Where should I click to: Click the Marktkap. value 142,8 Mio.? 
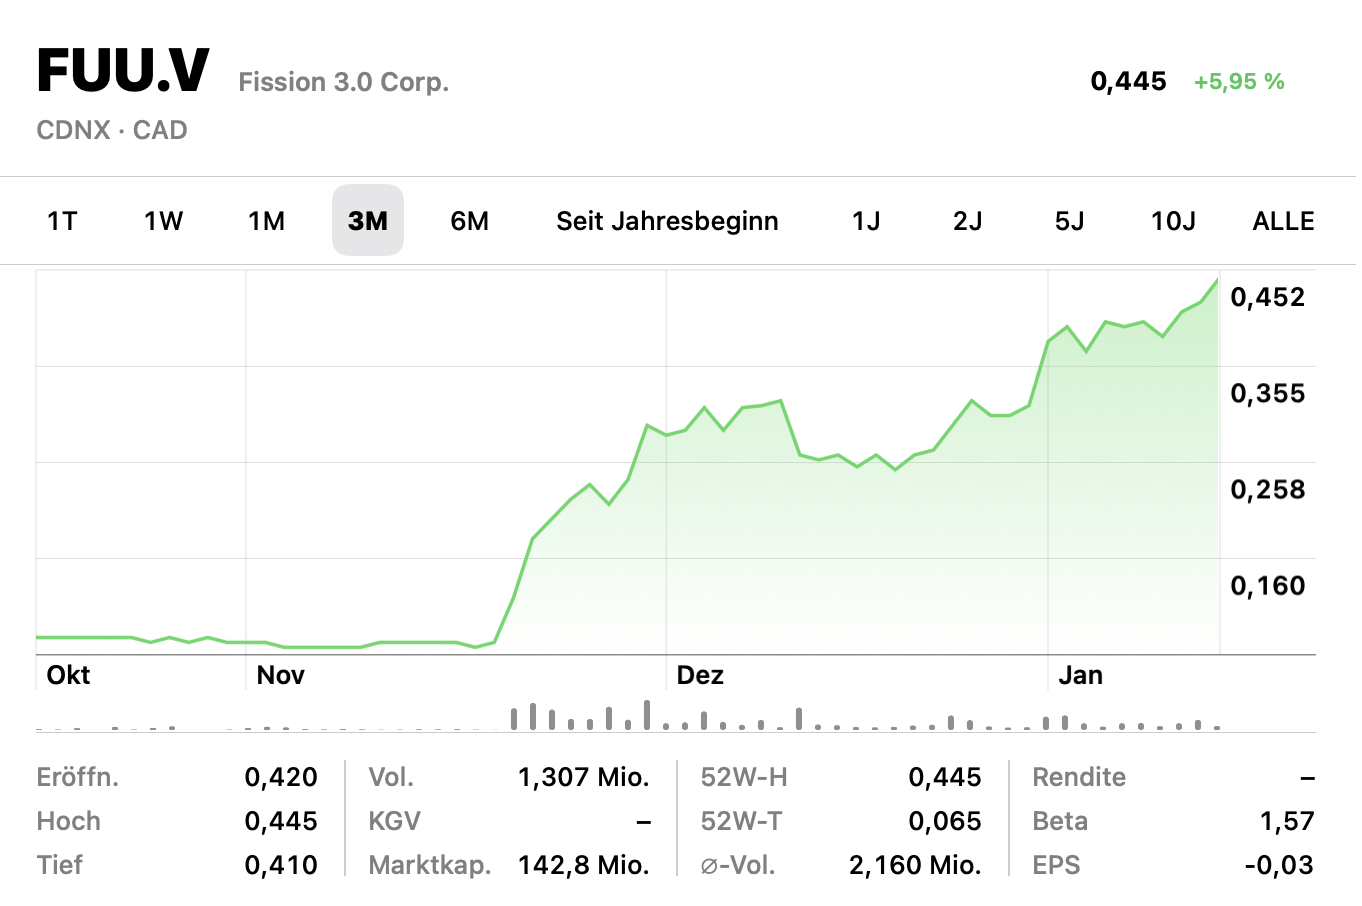pyautogui.click(x=583, y=865)
